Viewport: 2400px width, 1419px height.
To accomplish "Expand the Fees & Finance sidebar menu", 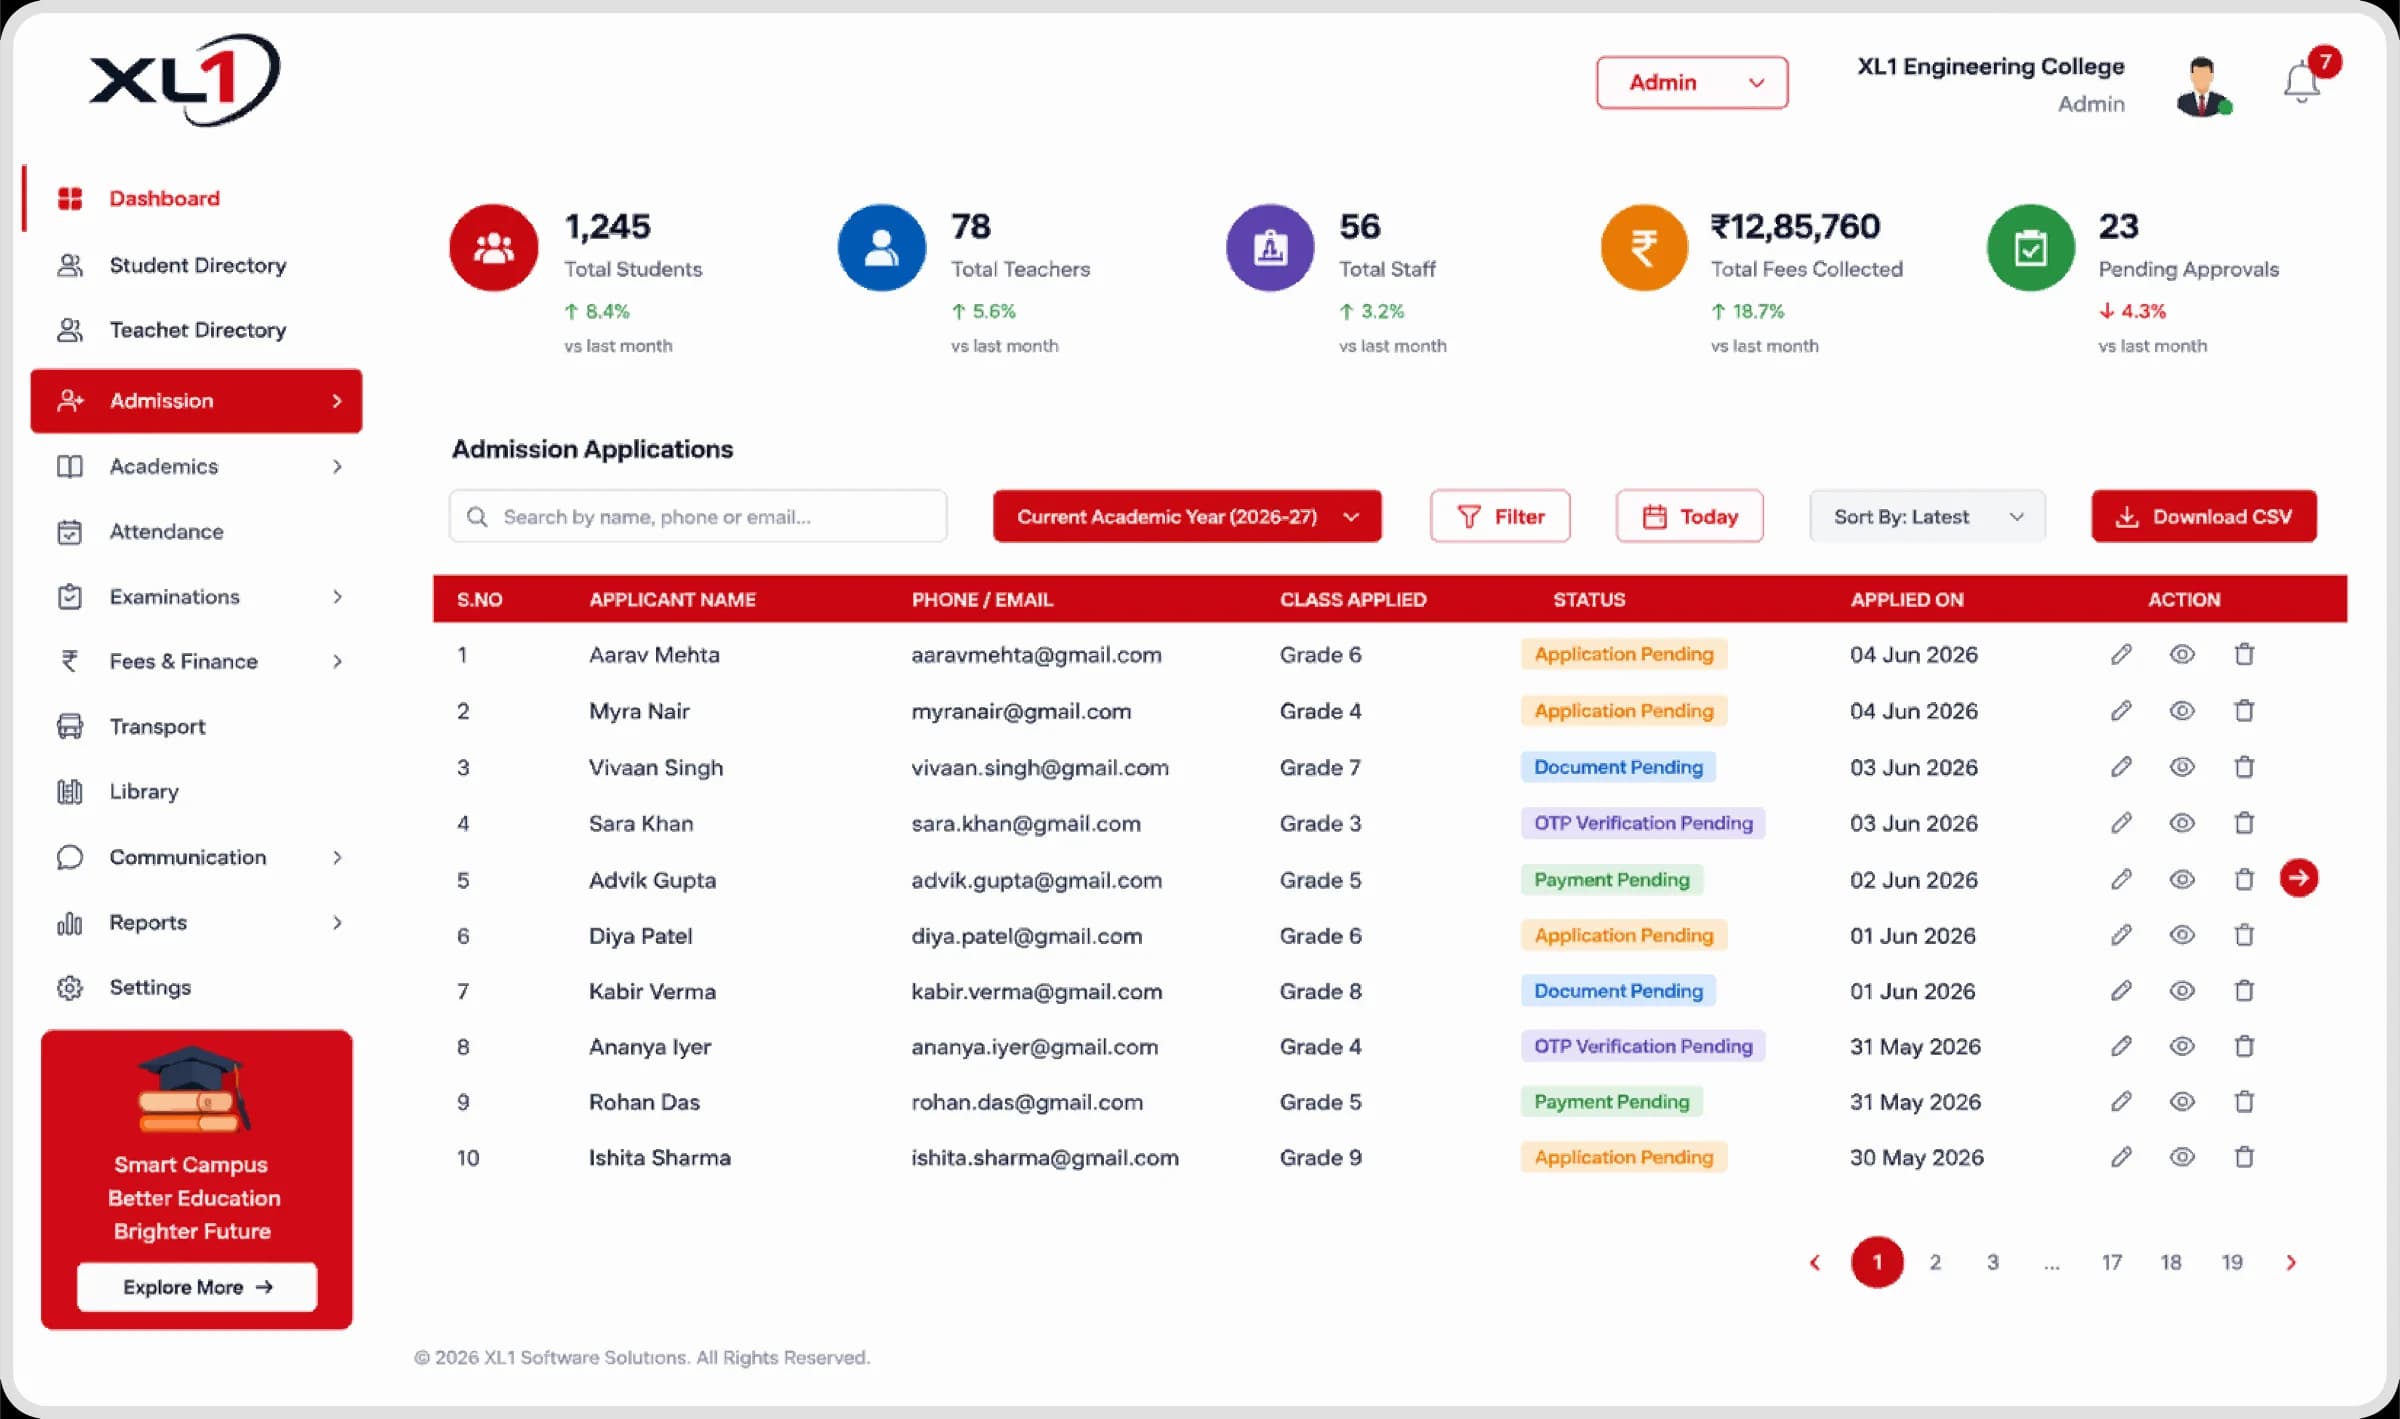I will pos(197,661).
